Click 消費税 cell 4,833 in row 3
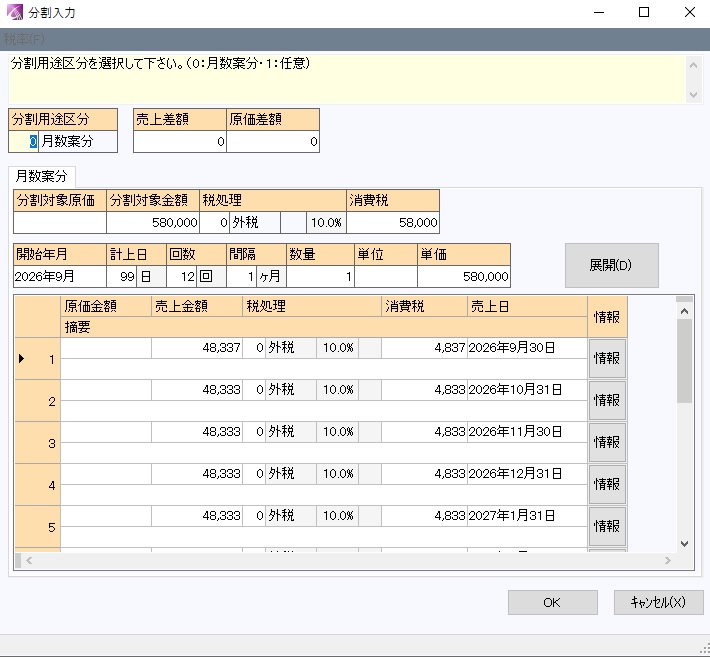The image size is (710, 657). (x=424, y=432)
